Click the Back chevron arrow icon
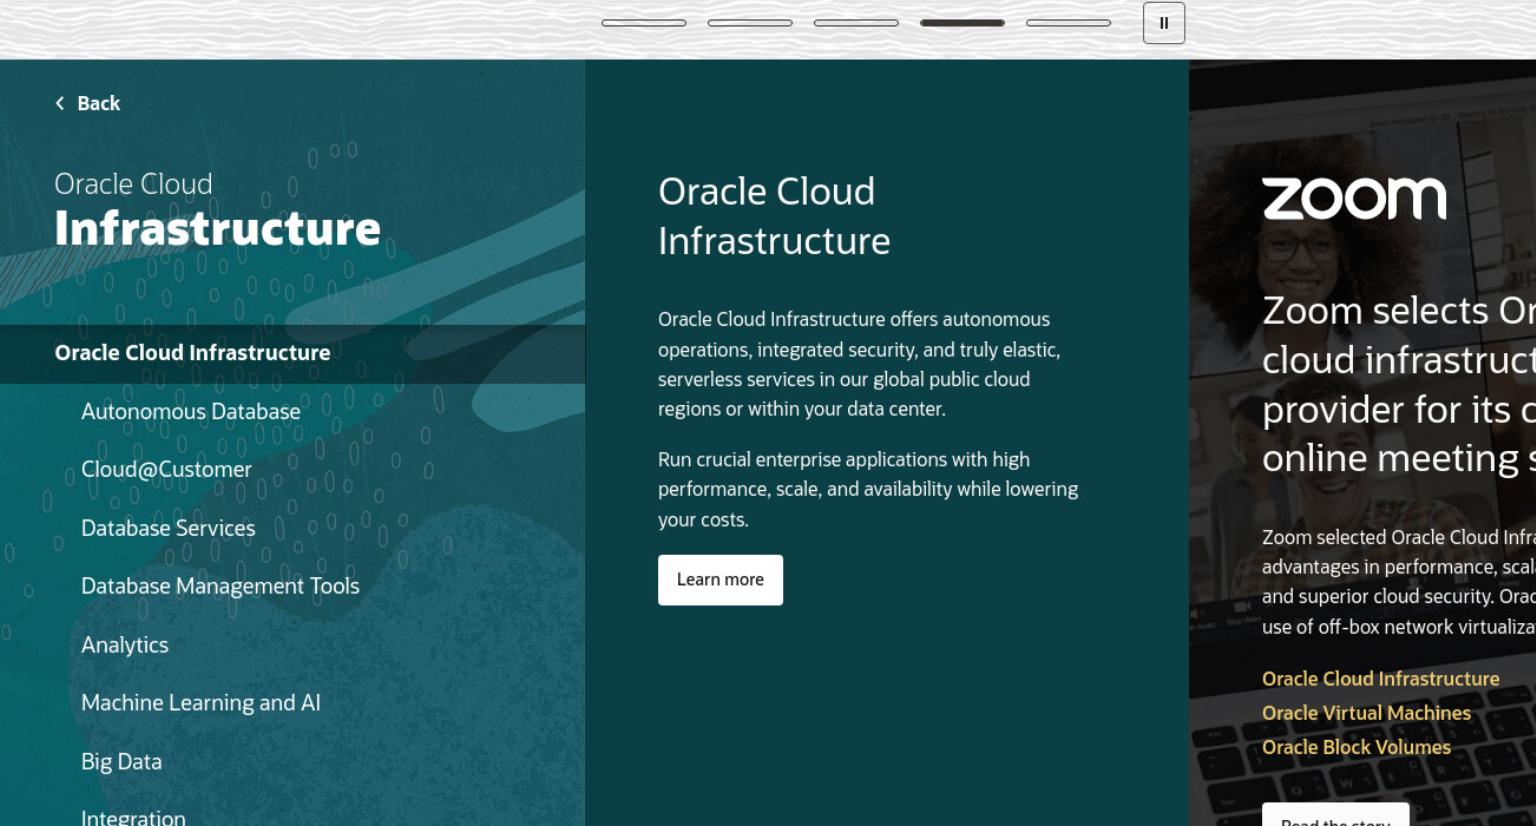Viewport: 1536px width, 826px height. [x=60, y=103]
